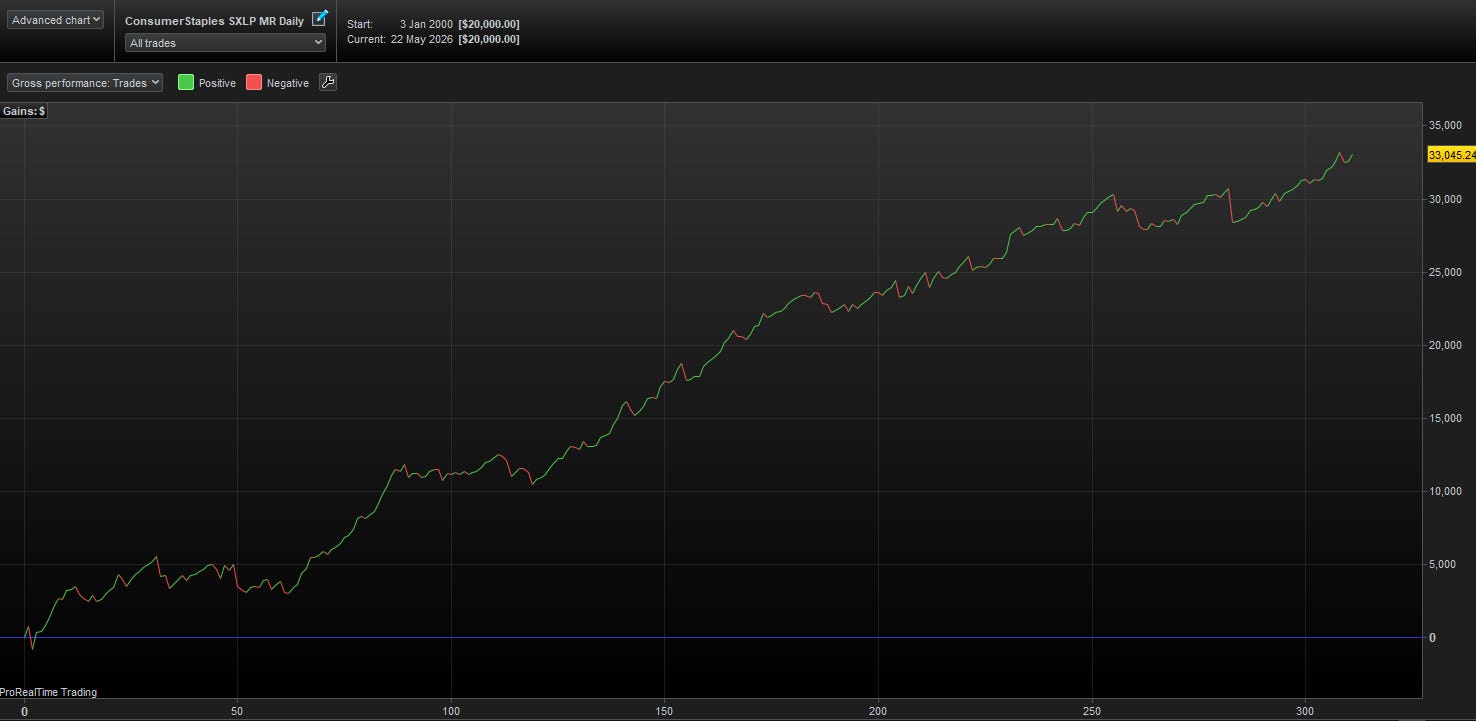Expand the All trades dropdown
The width and height of the screenshot is (1476, 721).
coord(226,43)
